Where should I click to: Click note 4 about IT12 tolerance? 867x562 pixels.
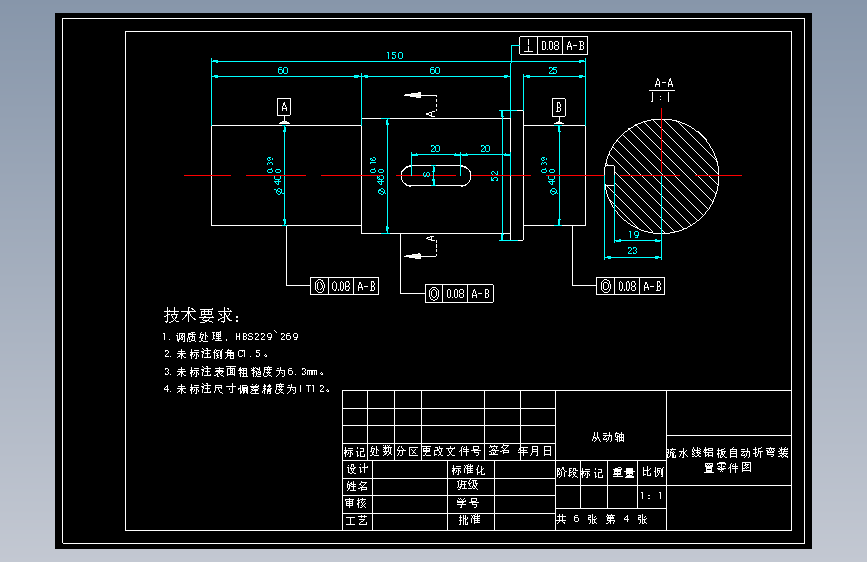pyautogui.click(x=247, y=389)
